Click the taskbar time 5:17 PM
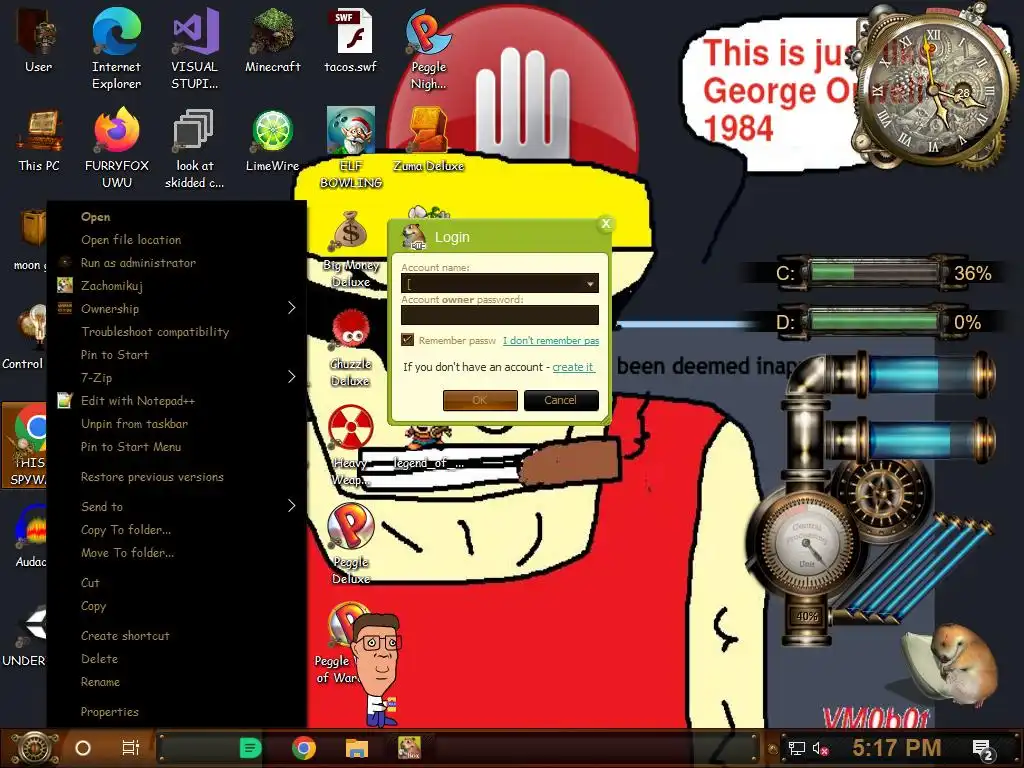Image resolution: width=1024 pixels, height=768 pixels. tap(897, 748)
